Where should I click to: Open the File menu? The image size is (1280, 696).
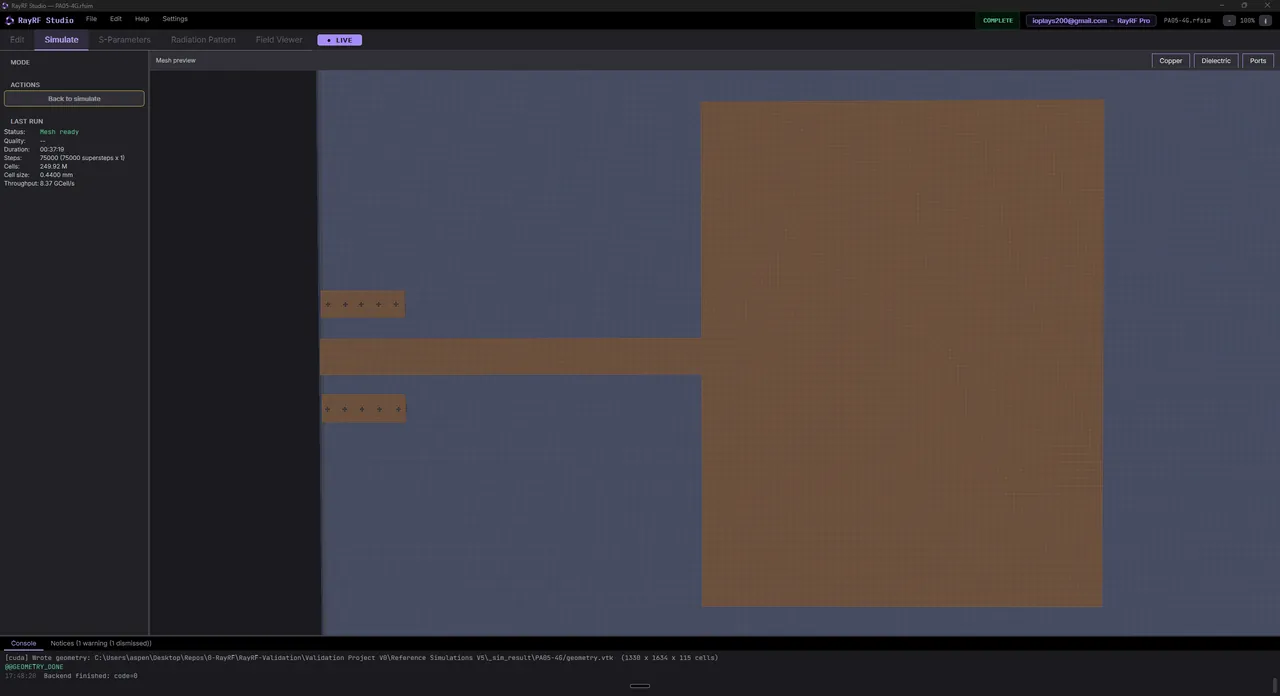(91, 19)
